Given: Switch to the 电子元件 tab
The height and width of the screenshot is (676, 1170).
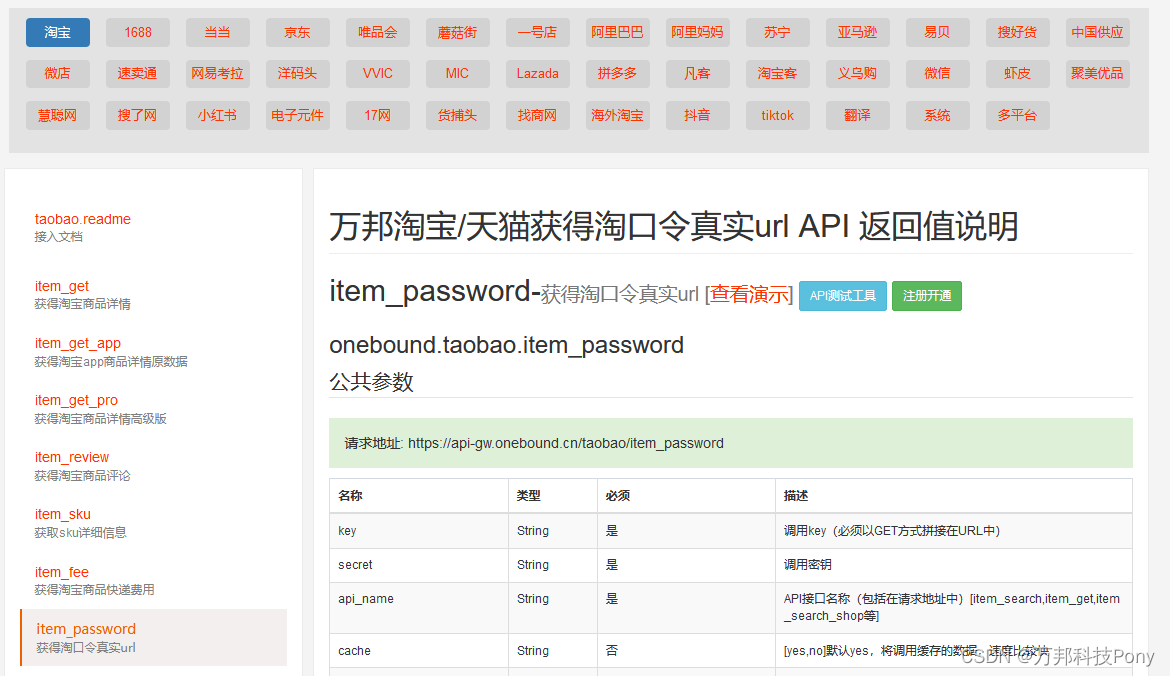Looking at the screenshot, I should pyautogui.click(x=297, y=115).
